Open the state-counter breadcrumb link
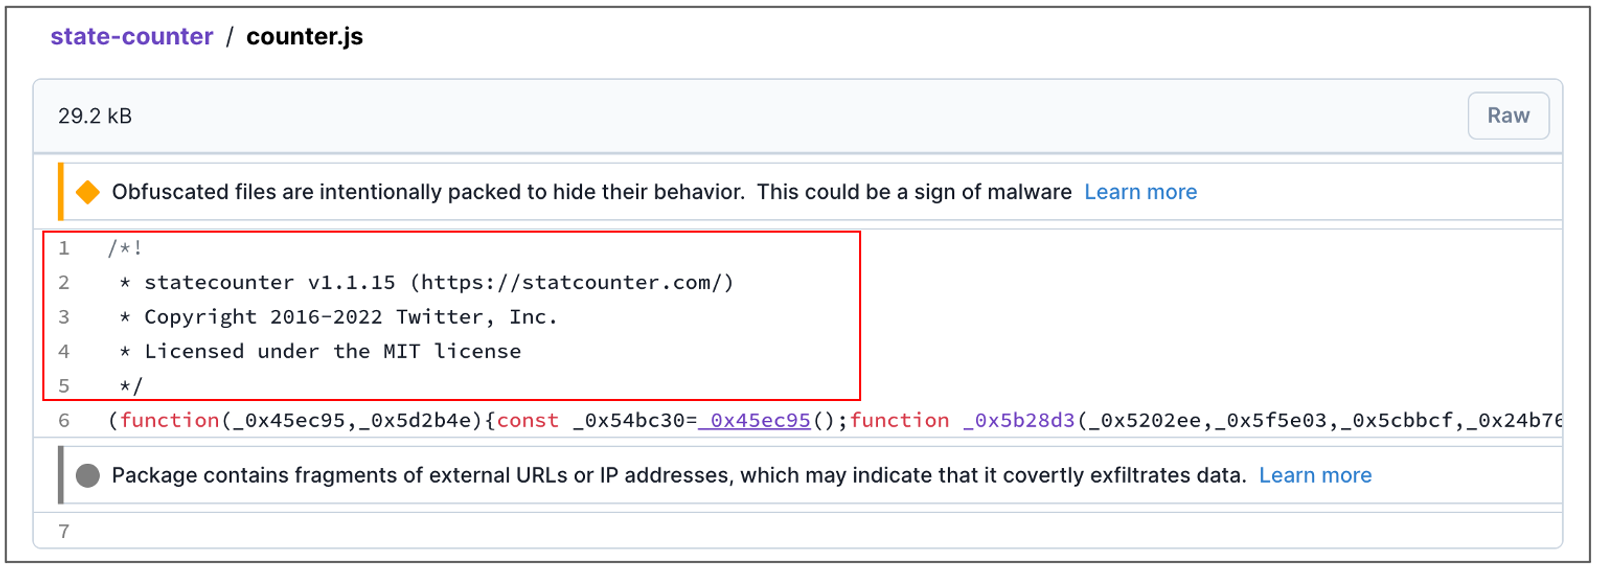 click(x=131, y=37)
